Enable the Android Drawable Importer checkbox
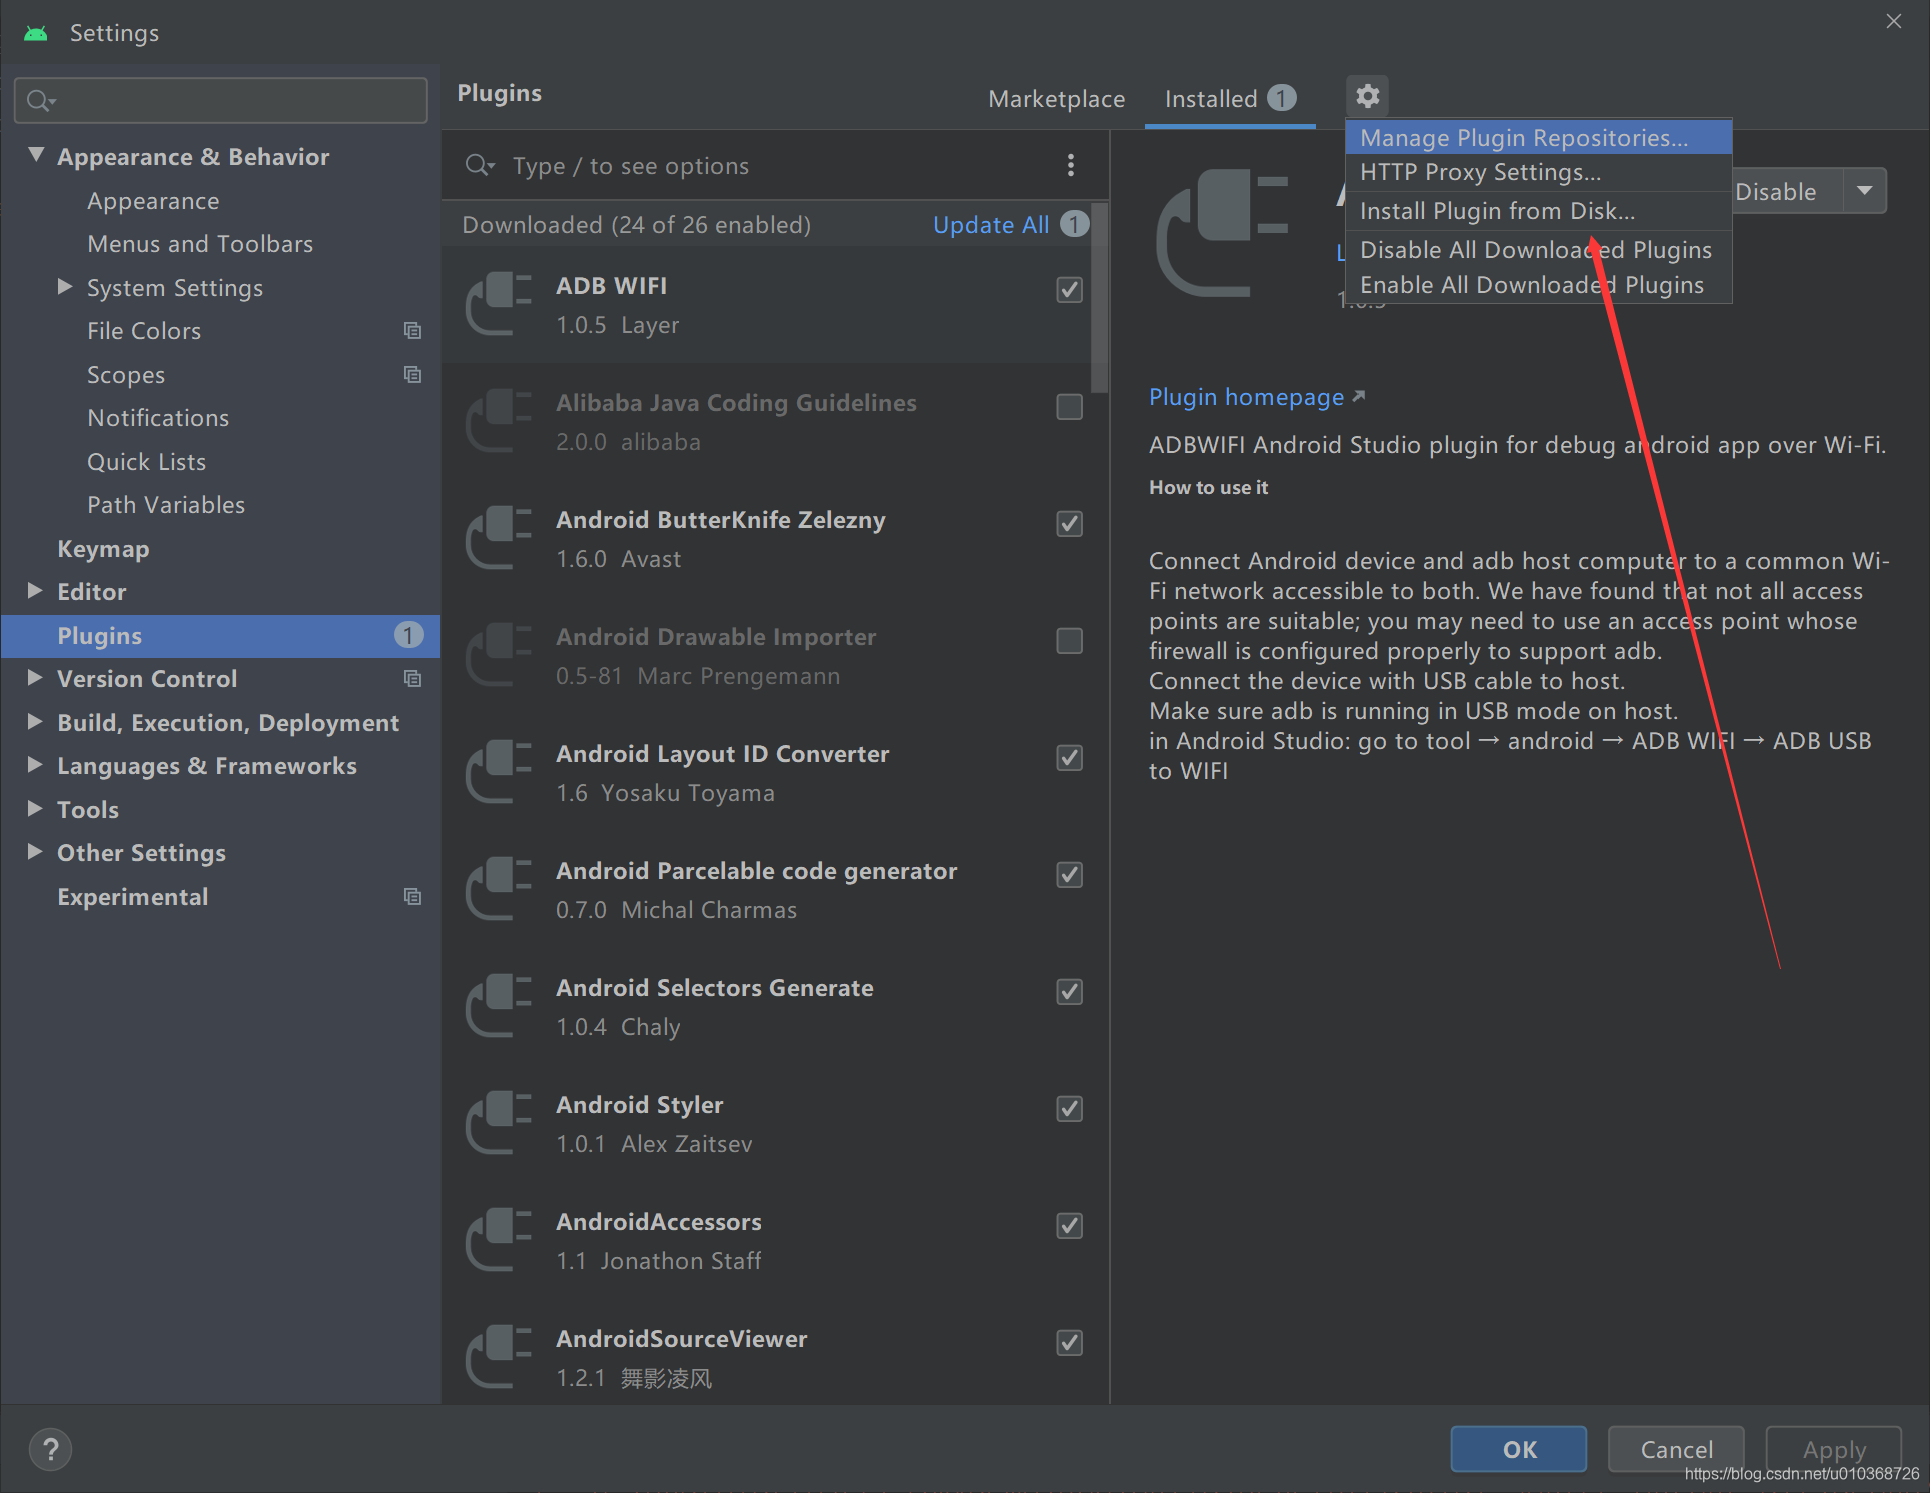The width and height of the screenshot is (1930, 1493). point(1069,641)
